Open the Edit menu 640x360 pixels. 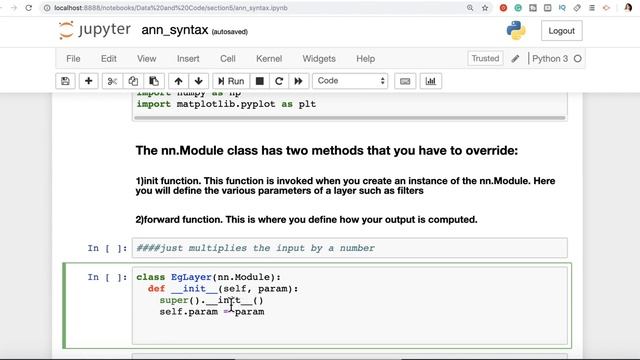[109, 59]
